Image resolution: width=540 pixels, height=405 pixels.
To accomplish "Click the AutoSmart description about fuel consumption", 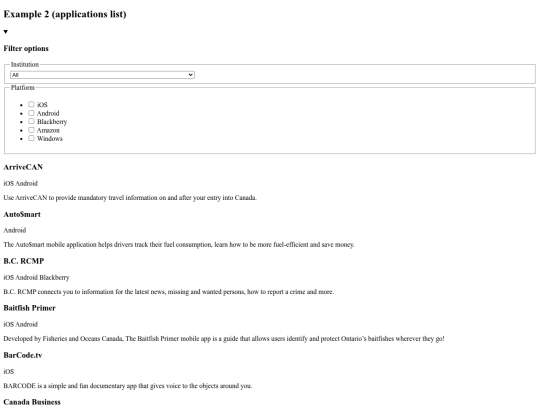I will [x=179, y=245].
